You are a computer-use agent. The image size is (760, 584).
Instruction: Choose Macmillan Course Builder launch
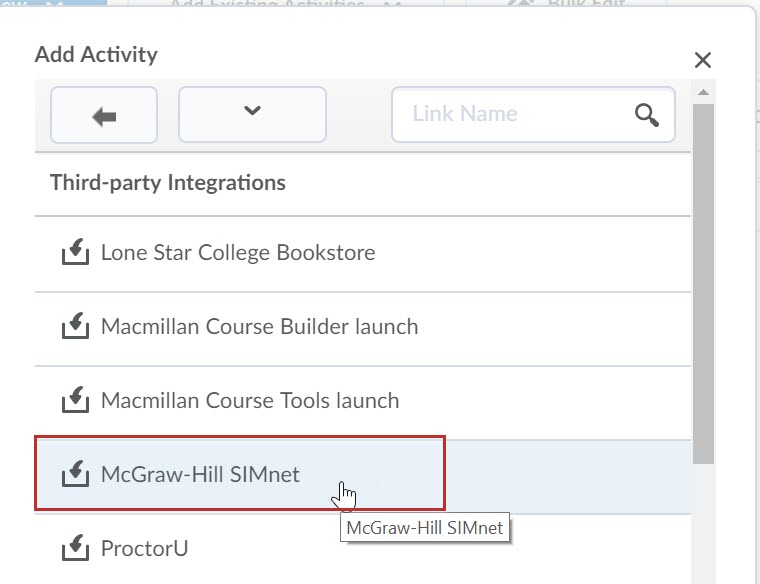point(259,327)
